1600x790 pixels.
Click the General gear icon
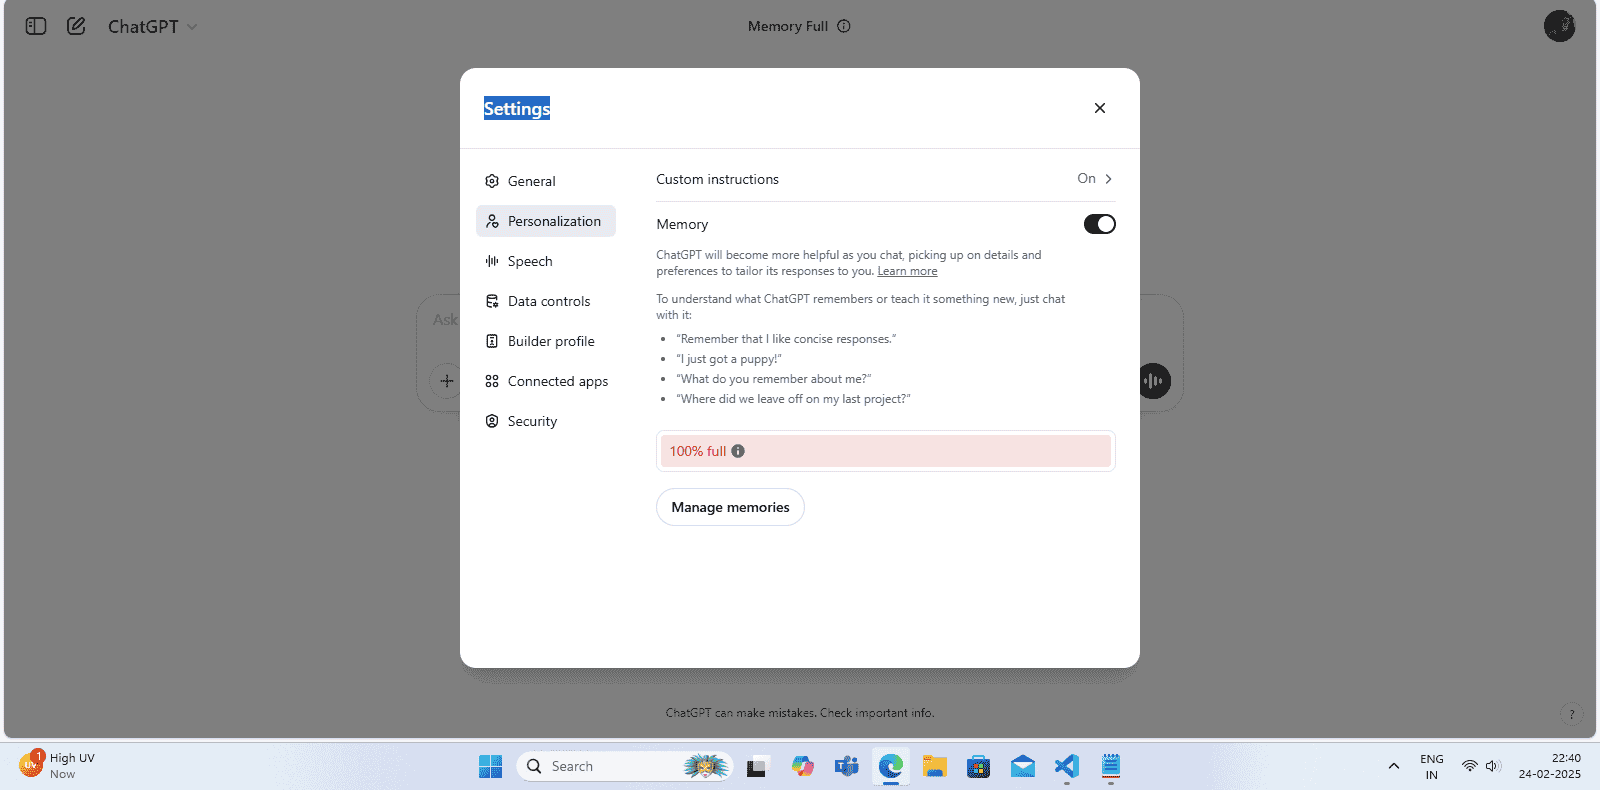[x=492, y=181]
